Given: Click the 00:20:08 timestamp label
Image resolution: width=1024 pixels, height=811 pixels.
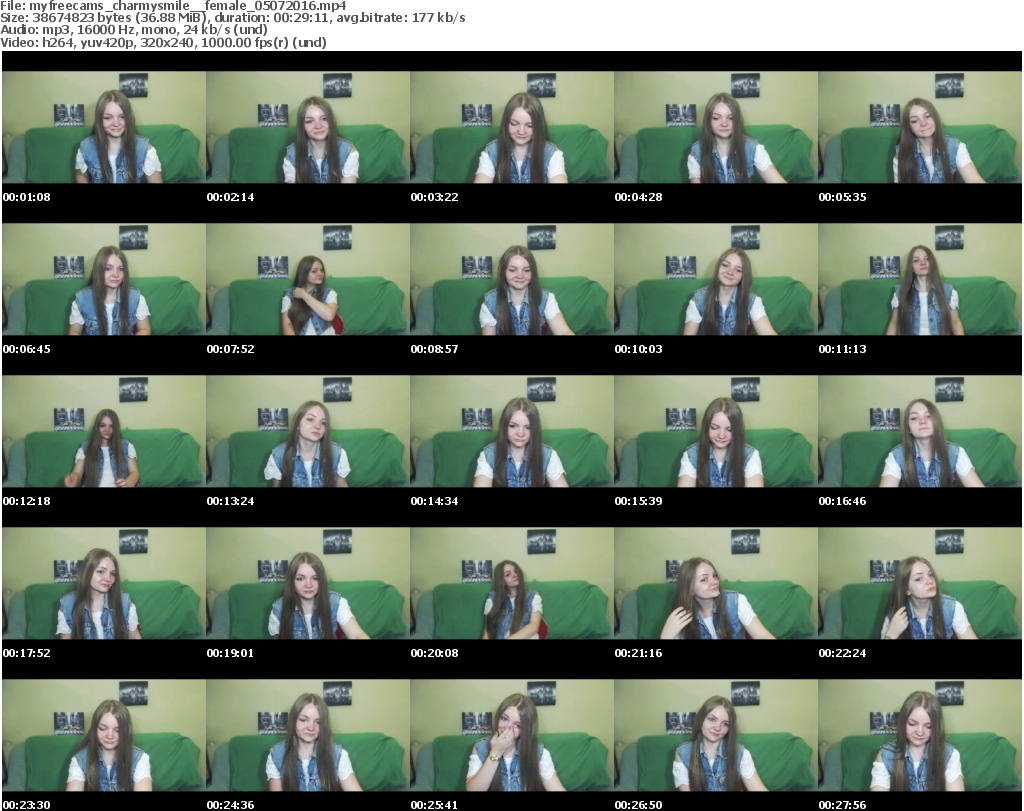Looking at the screenshot, I should pyautogui.click(x=434, y=653).
